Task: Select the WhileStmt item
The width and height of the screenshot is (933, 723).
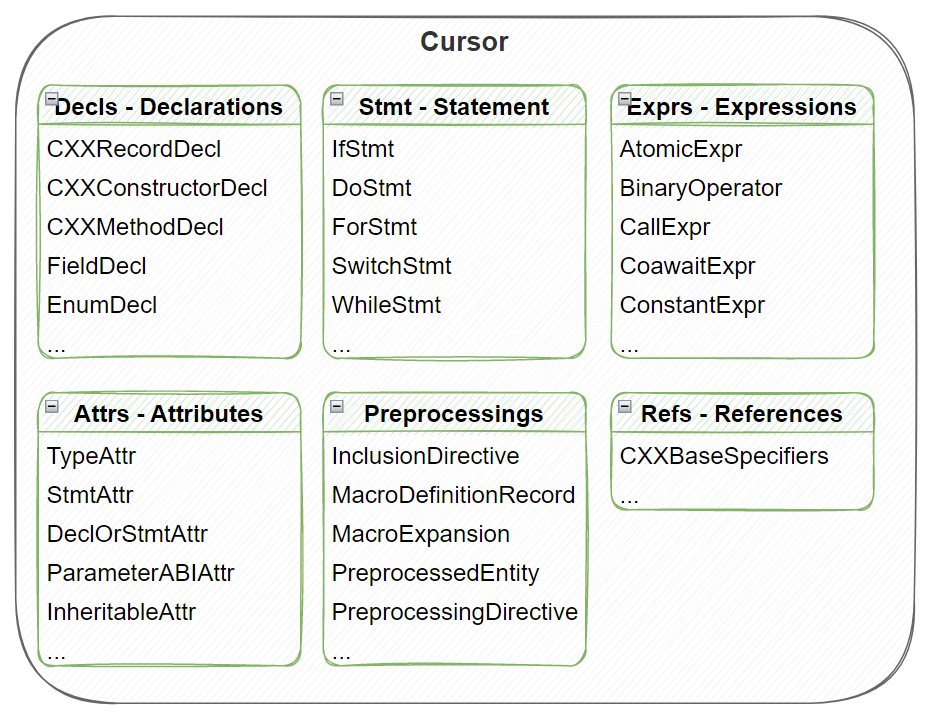Action: 386,305
